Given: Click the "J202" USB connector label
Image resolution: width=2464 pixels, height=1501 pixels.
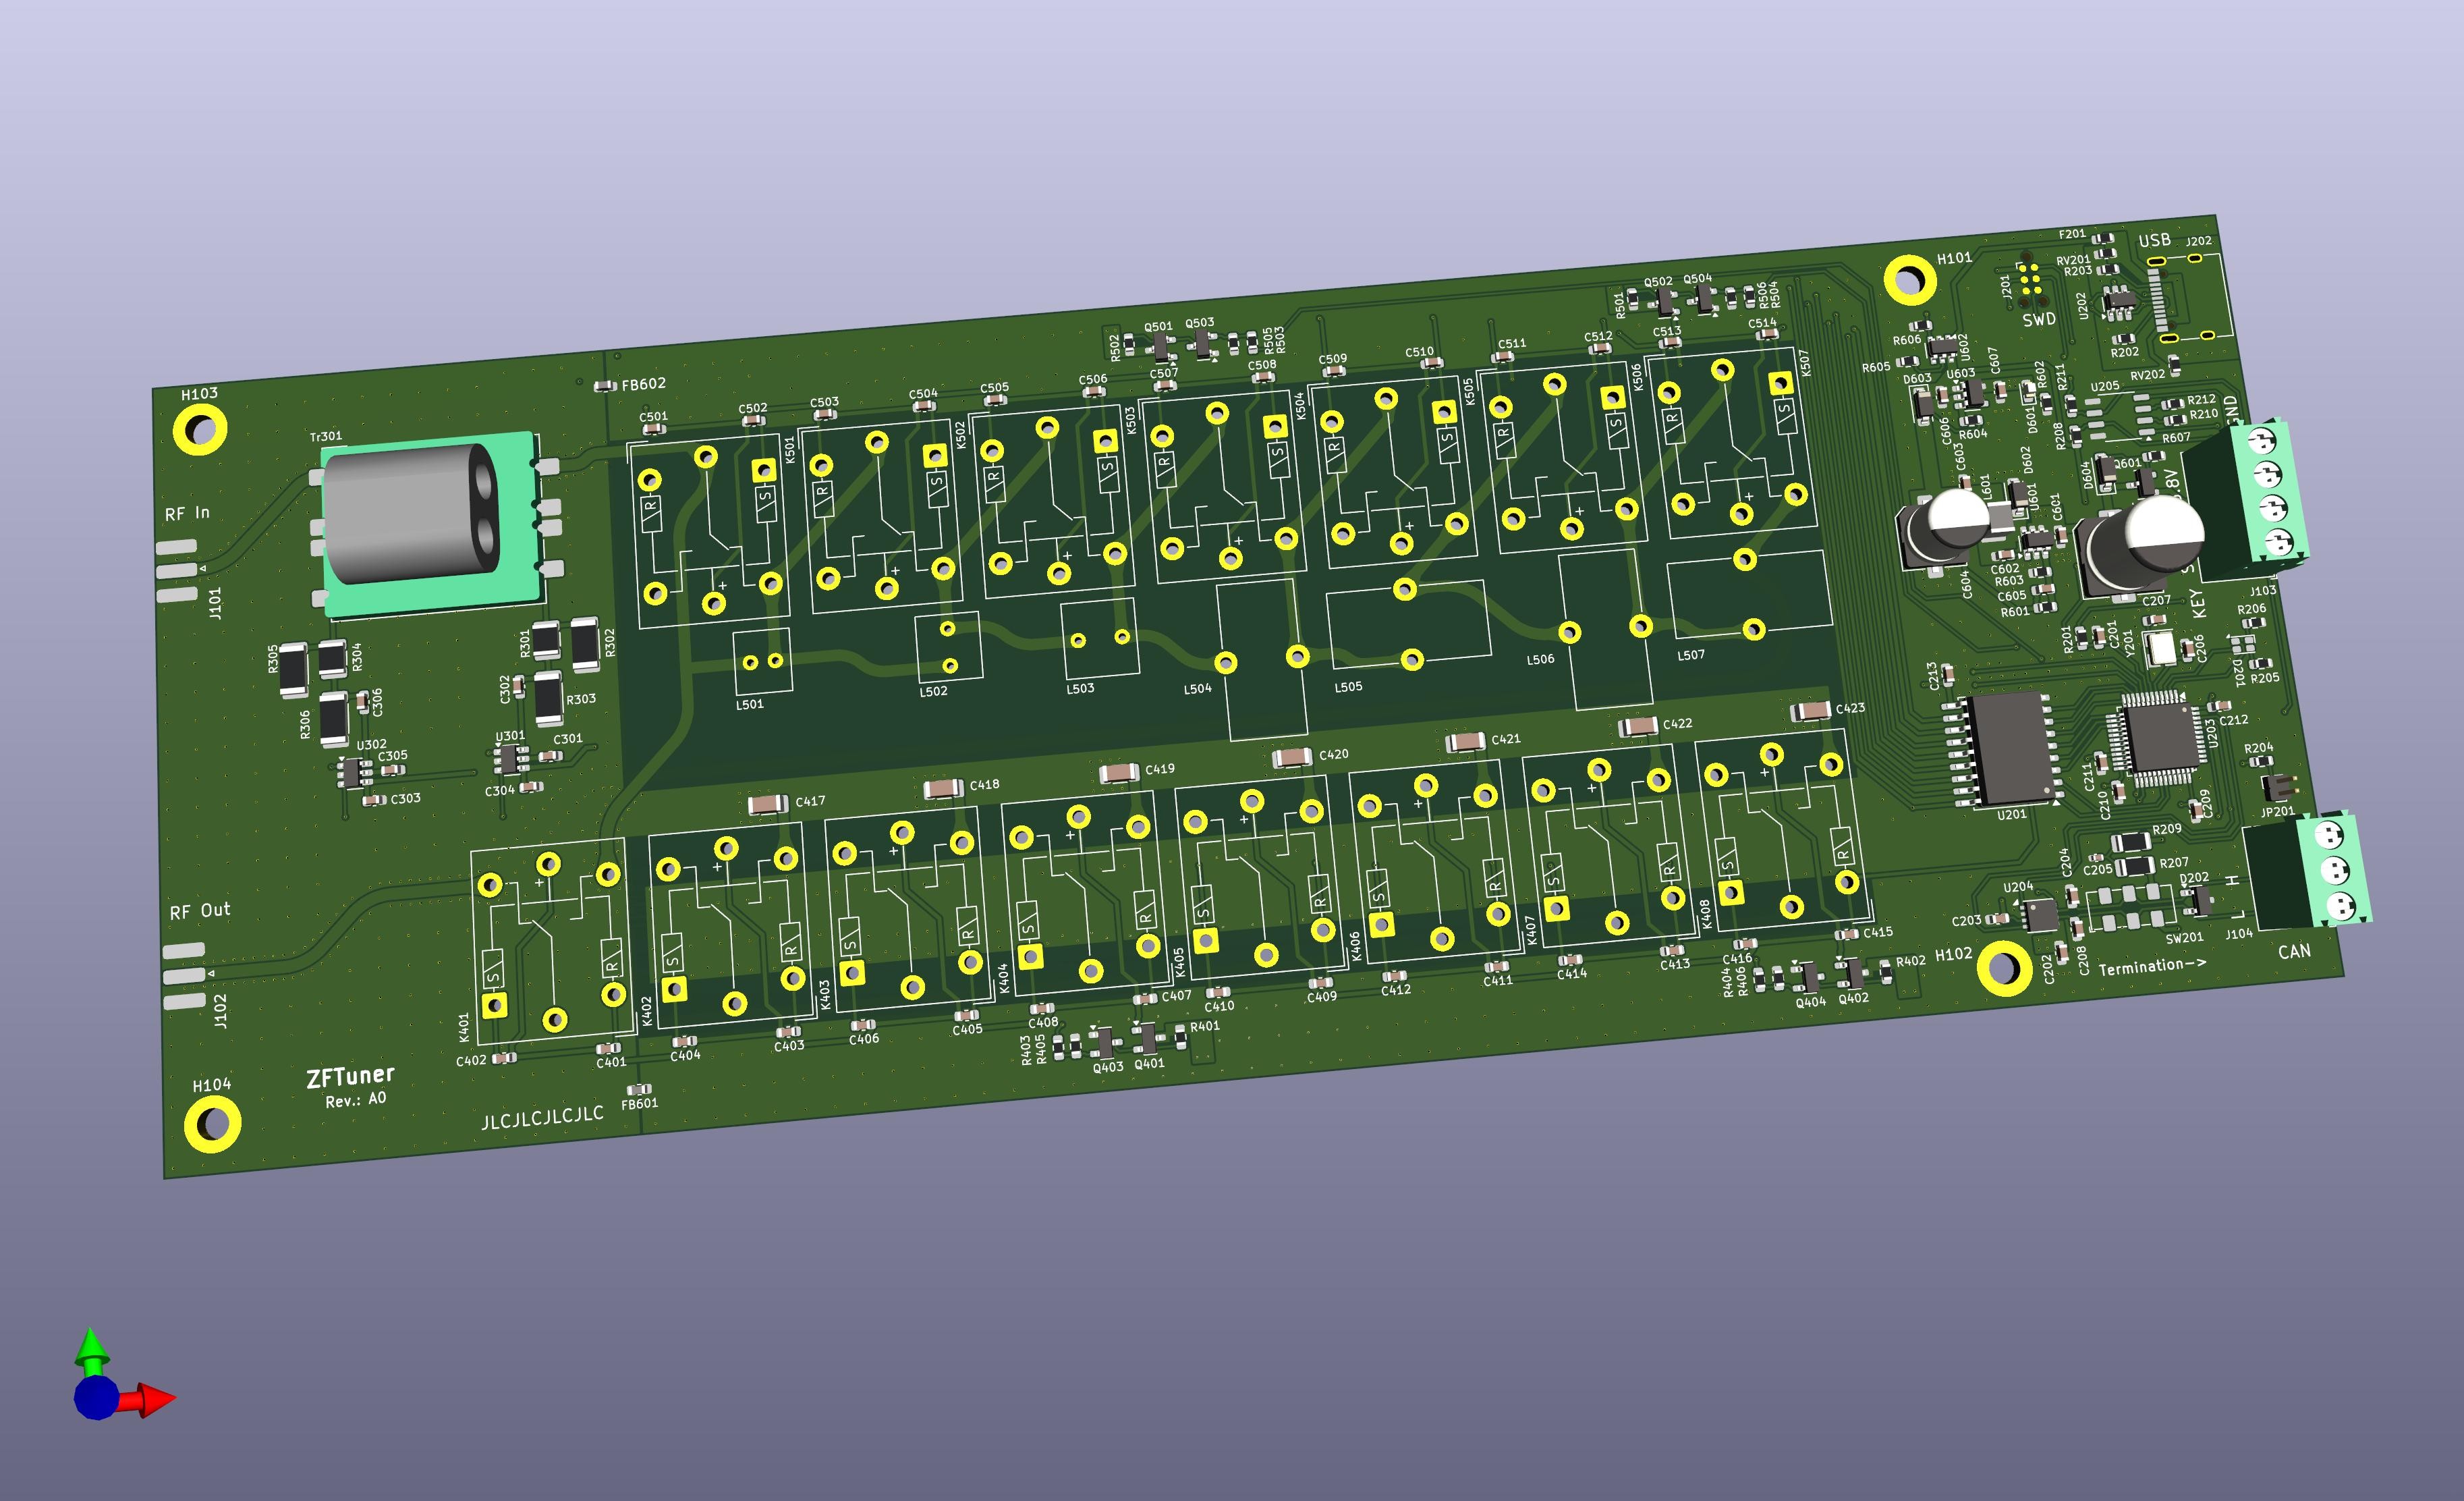Looking at the screenshot, I should [2198, 241].
